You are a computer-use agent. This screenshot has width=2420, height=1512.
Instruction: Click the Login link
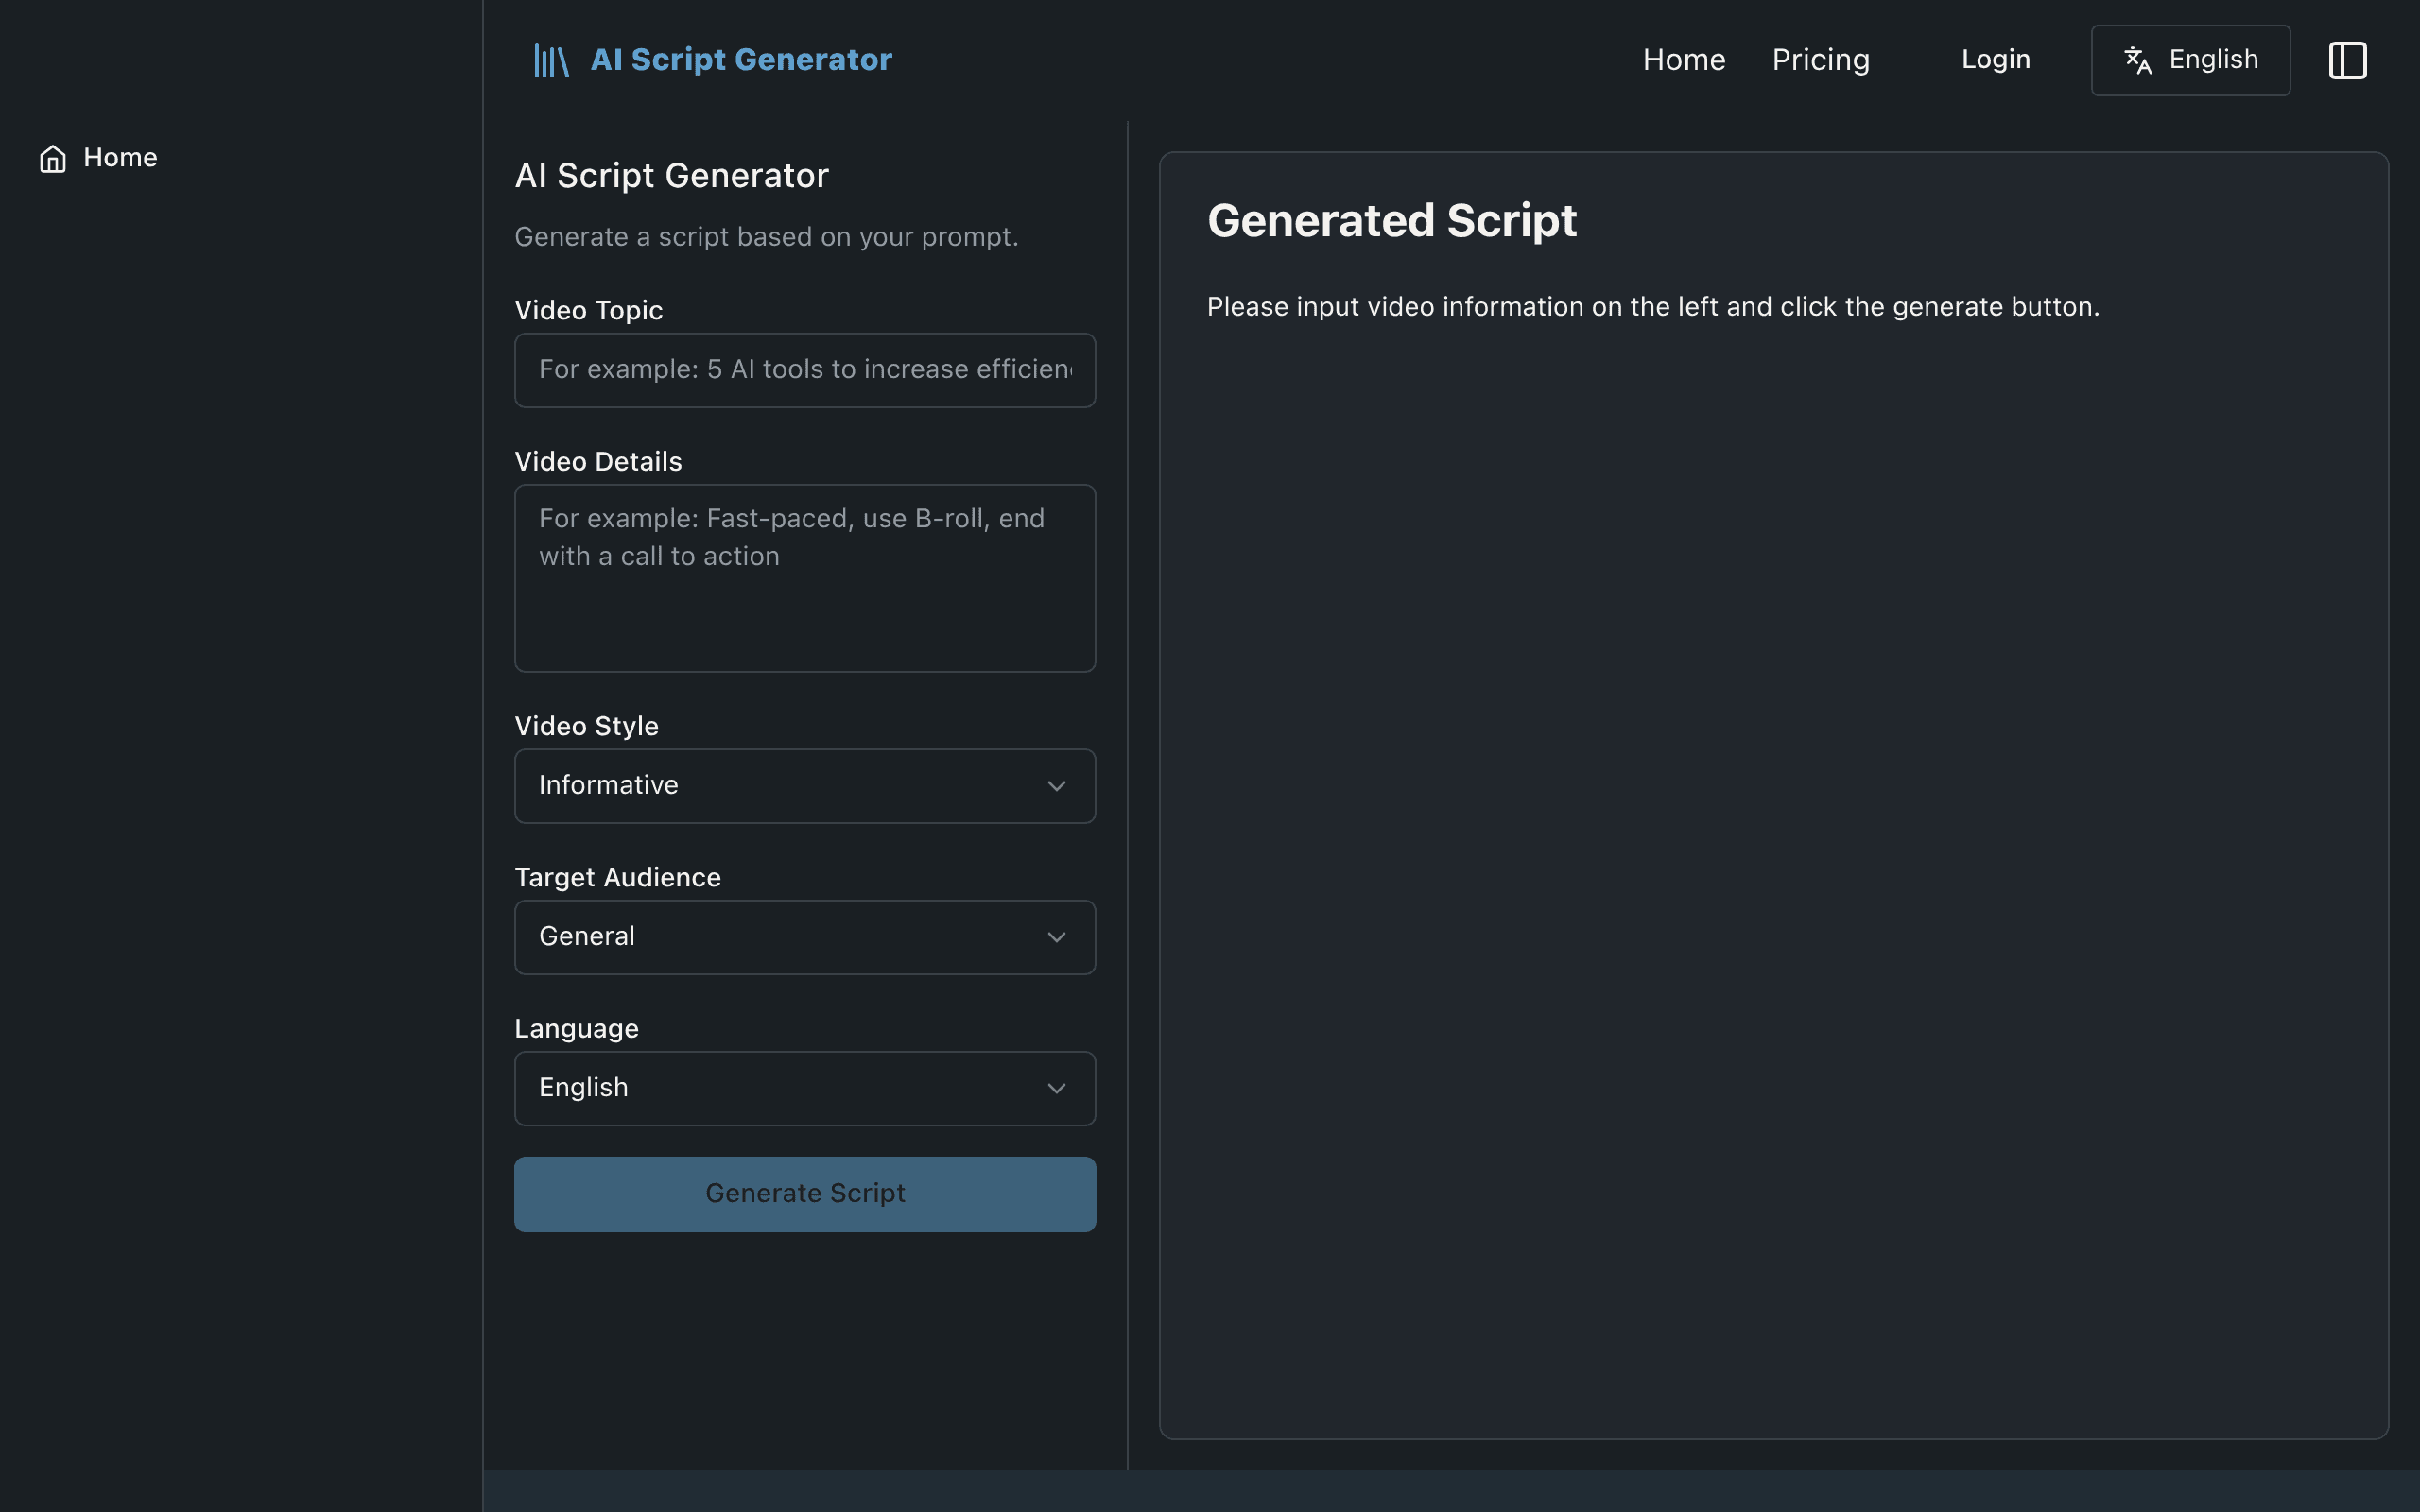coord(1995,60)
